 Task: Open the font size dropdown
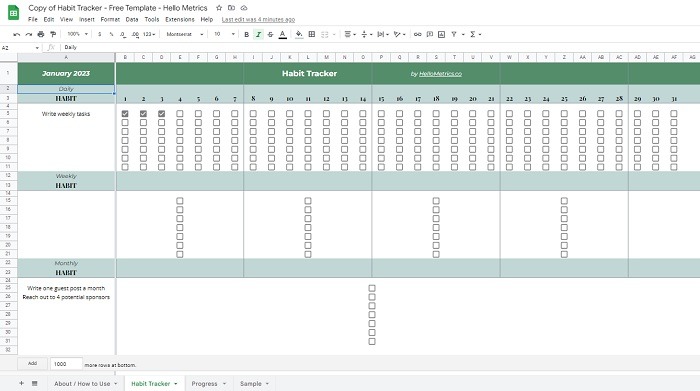(x=224, y=34)
